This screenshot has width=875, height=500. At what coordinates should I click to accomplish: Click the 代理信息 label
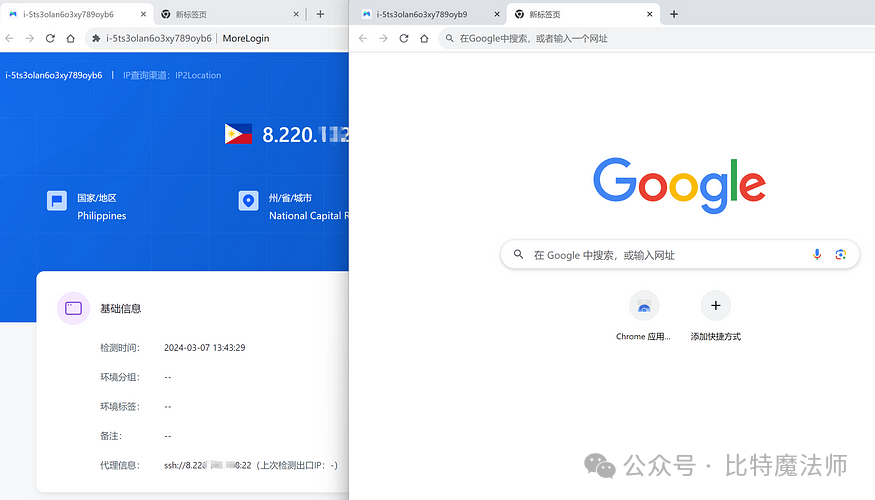[x=119, y=465]
